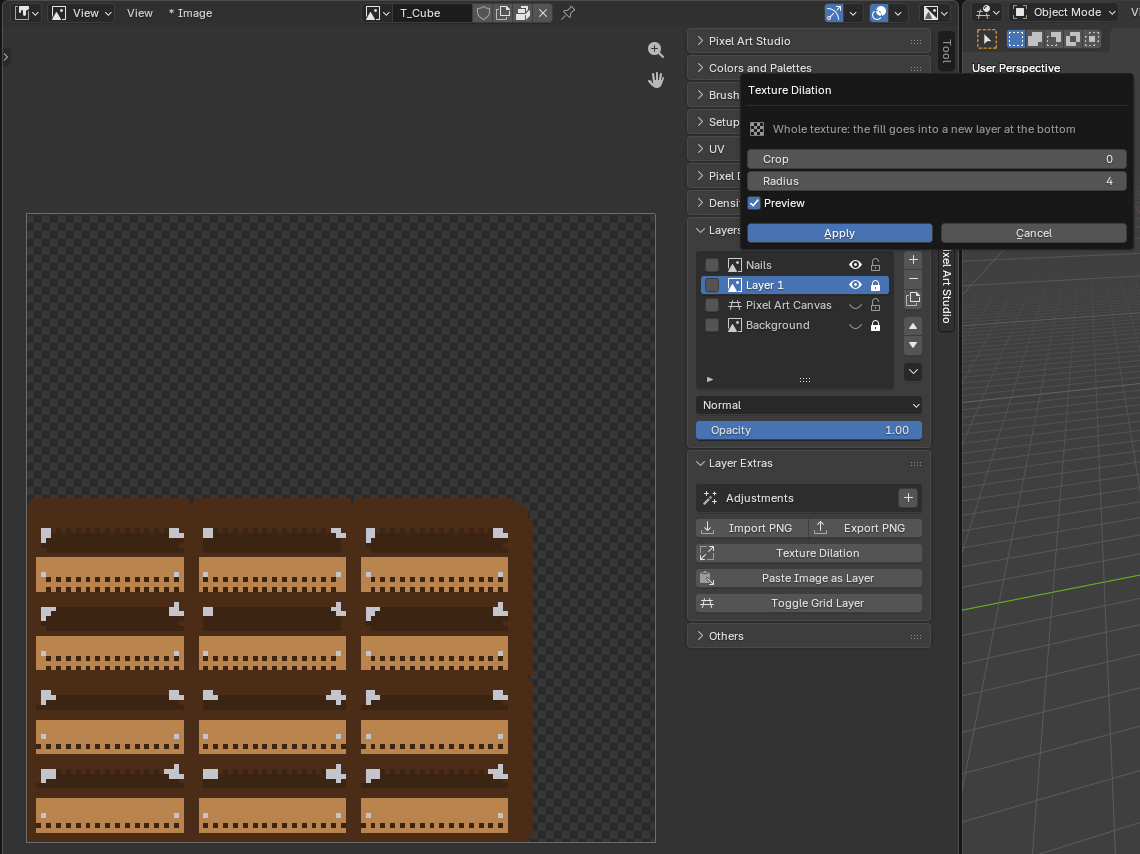Screen dimensions: 1140x854
Task: Open layer list extra options chevron
Action: [913, 371]
